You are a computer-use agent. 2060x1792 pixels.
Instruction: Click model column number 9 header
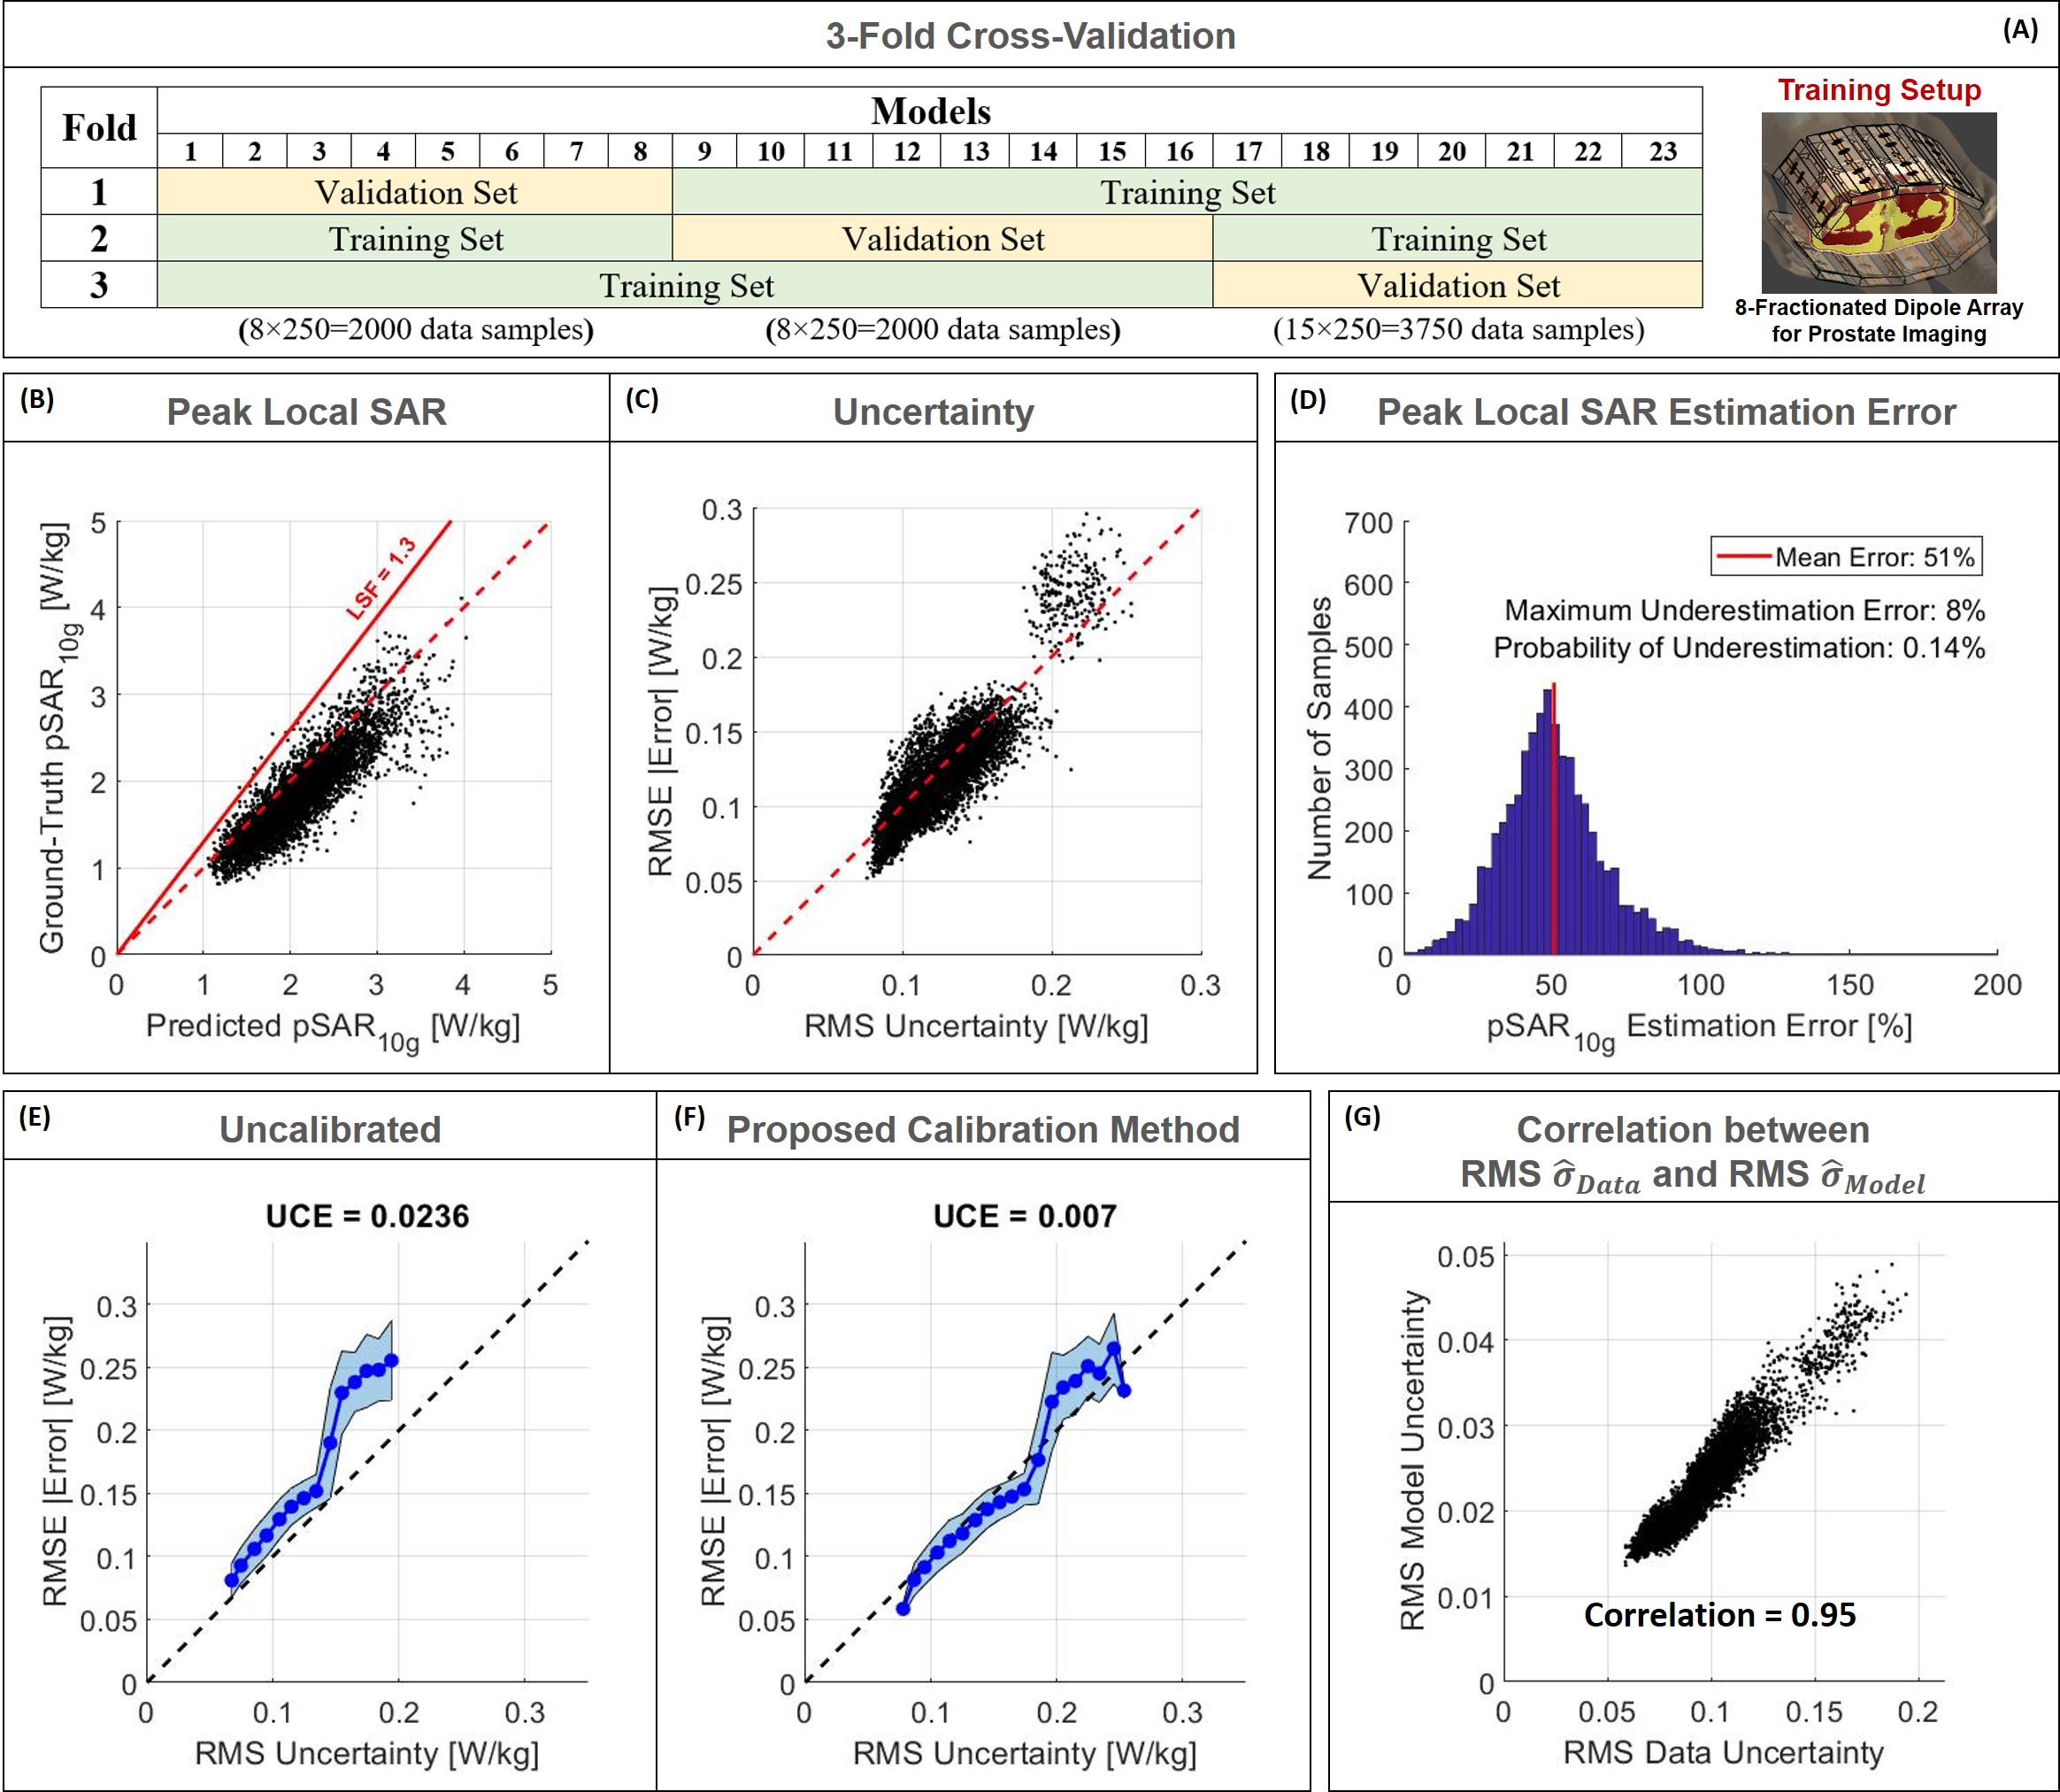[x=704, y=151]
